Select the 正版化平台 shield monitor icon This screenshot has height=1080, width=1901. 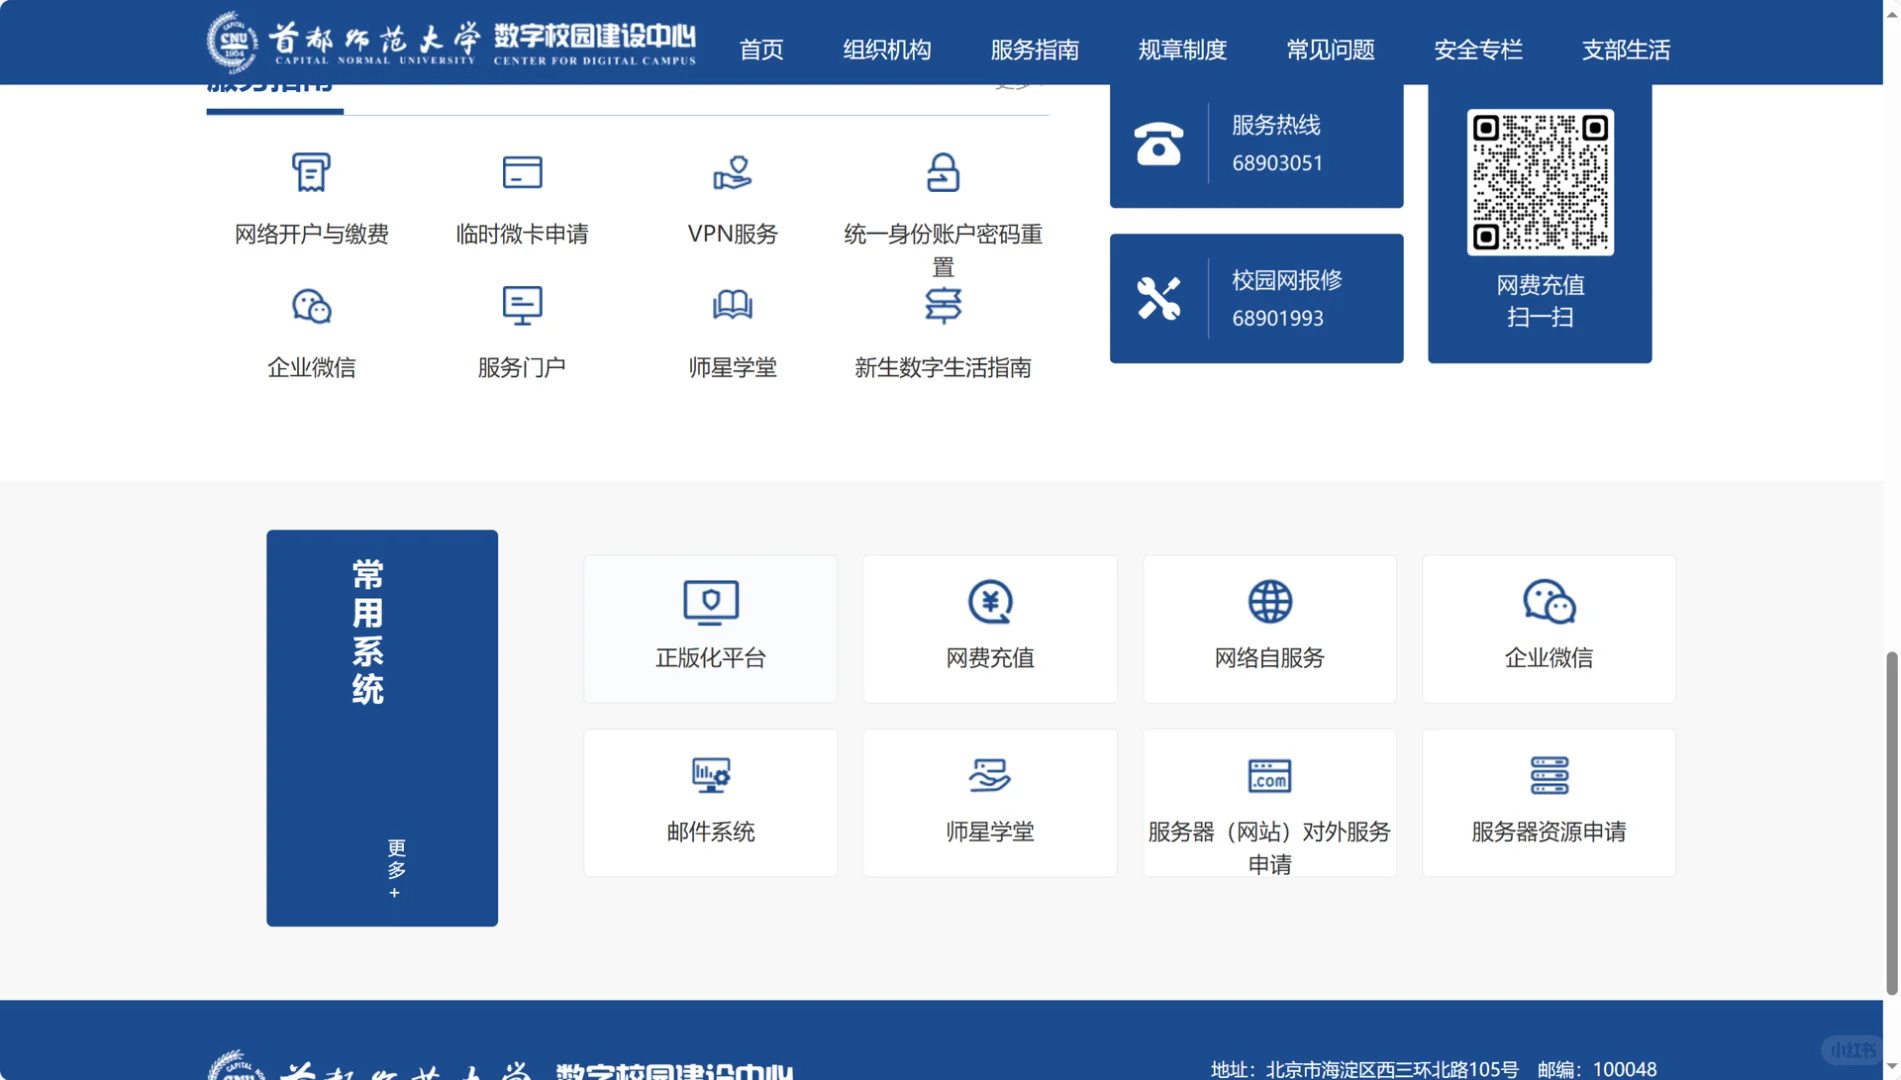(710, 602)
